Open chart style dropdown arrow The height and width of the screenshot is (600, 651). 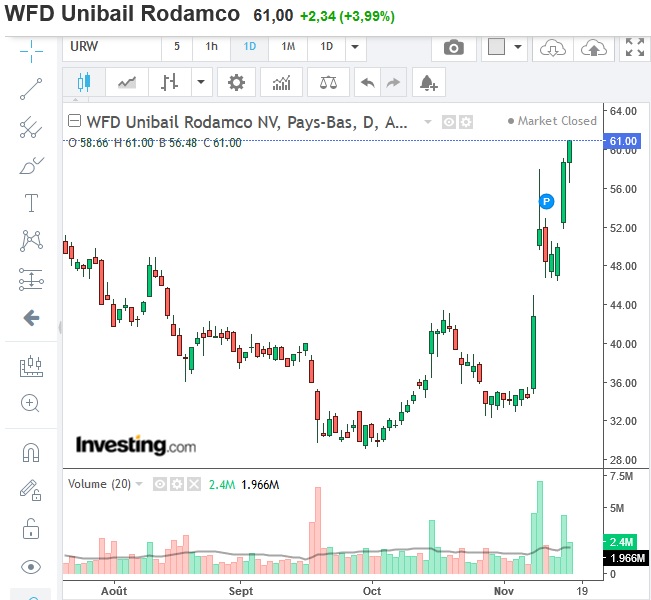(x=201, y=82)
